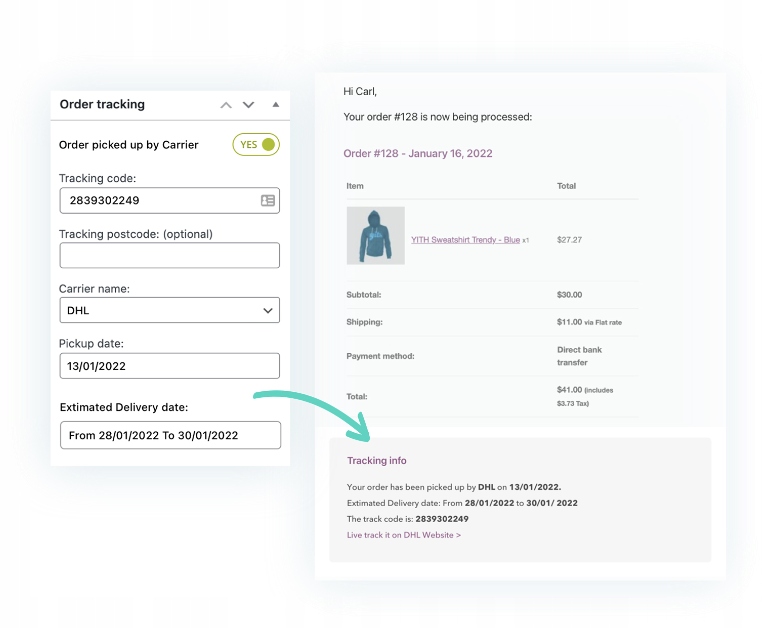Select the Pickup date field

coord(169,366)
